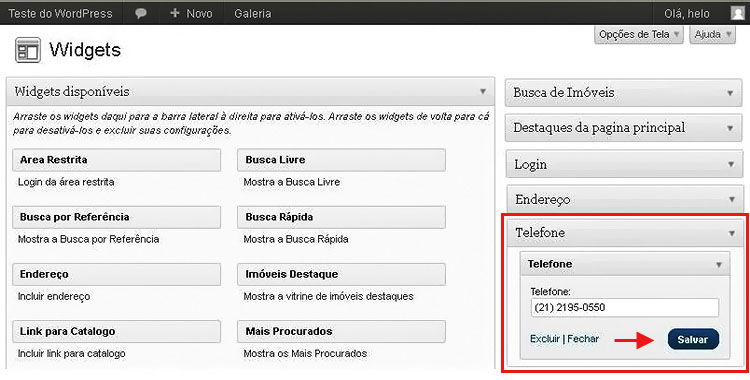Expand the Opções de Tela panel
The image size is (750, 380).
(x=639, y=34)
